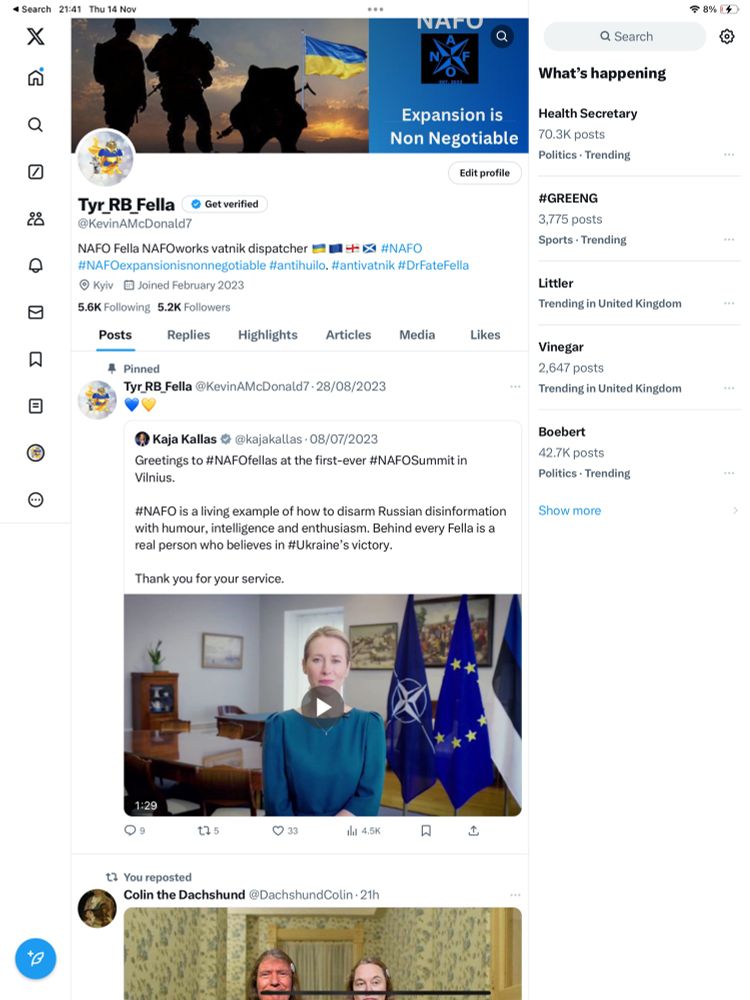Switch to the Replies tab
Screen dimensions: 750x1000
point(188,335)
